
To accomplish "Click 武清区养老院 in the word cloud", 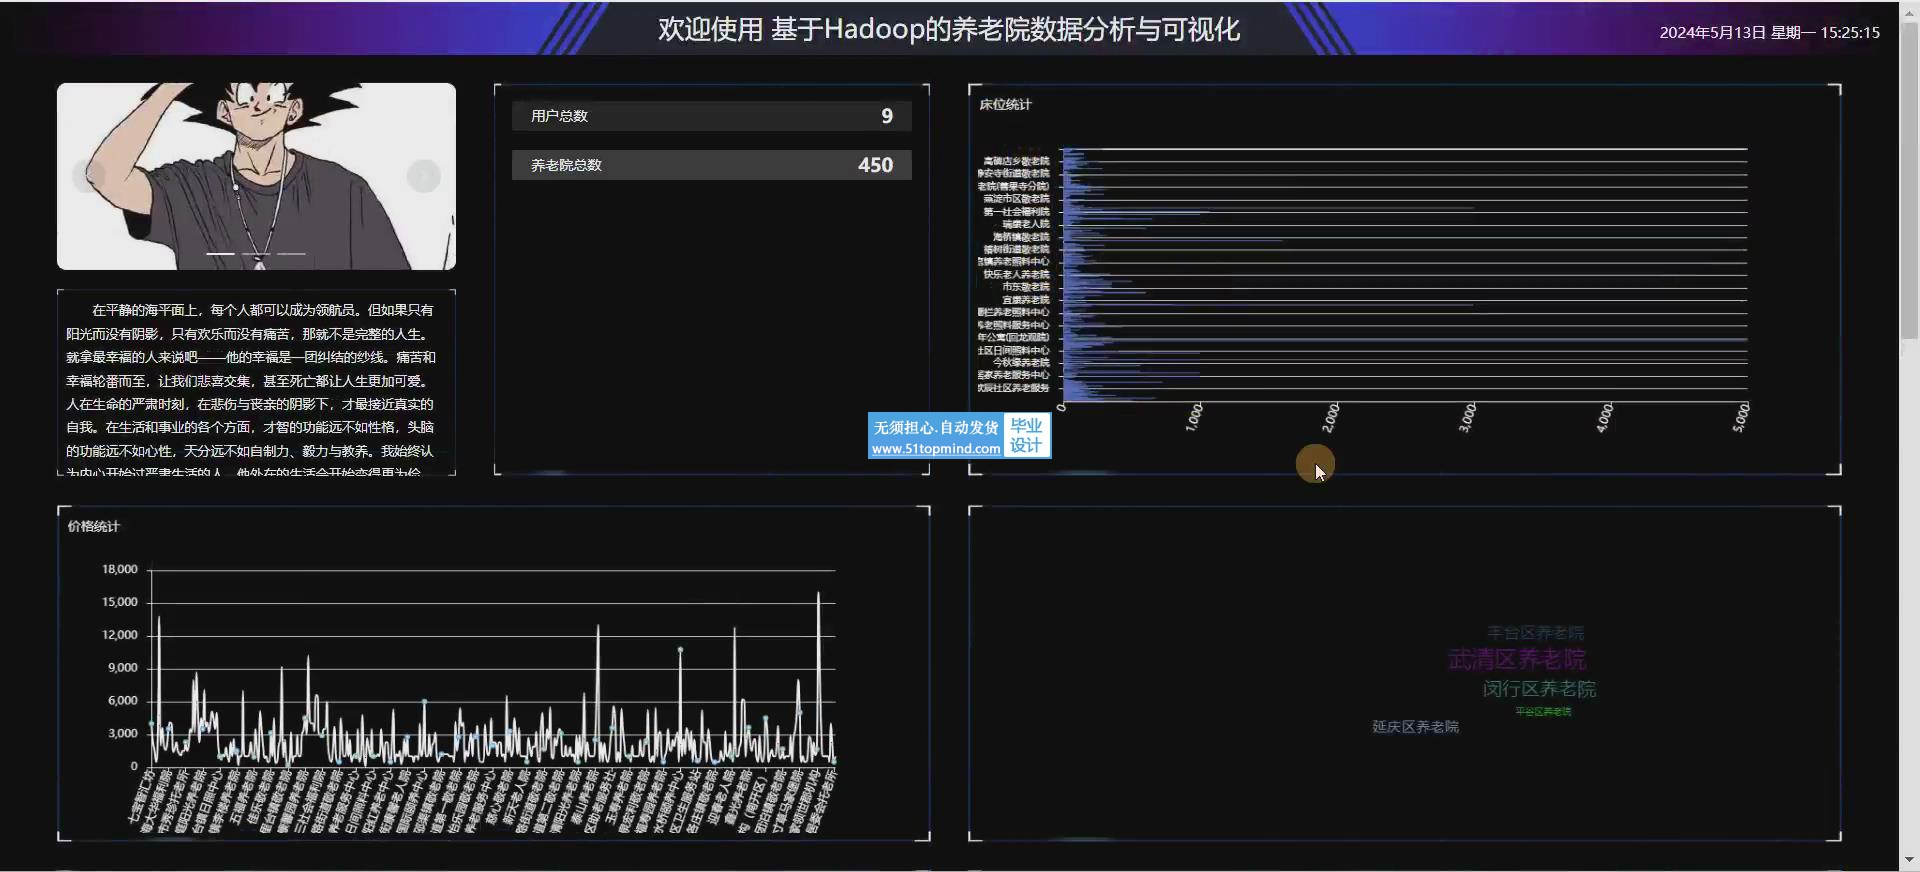I will click(x=1517, y=660).
